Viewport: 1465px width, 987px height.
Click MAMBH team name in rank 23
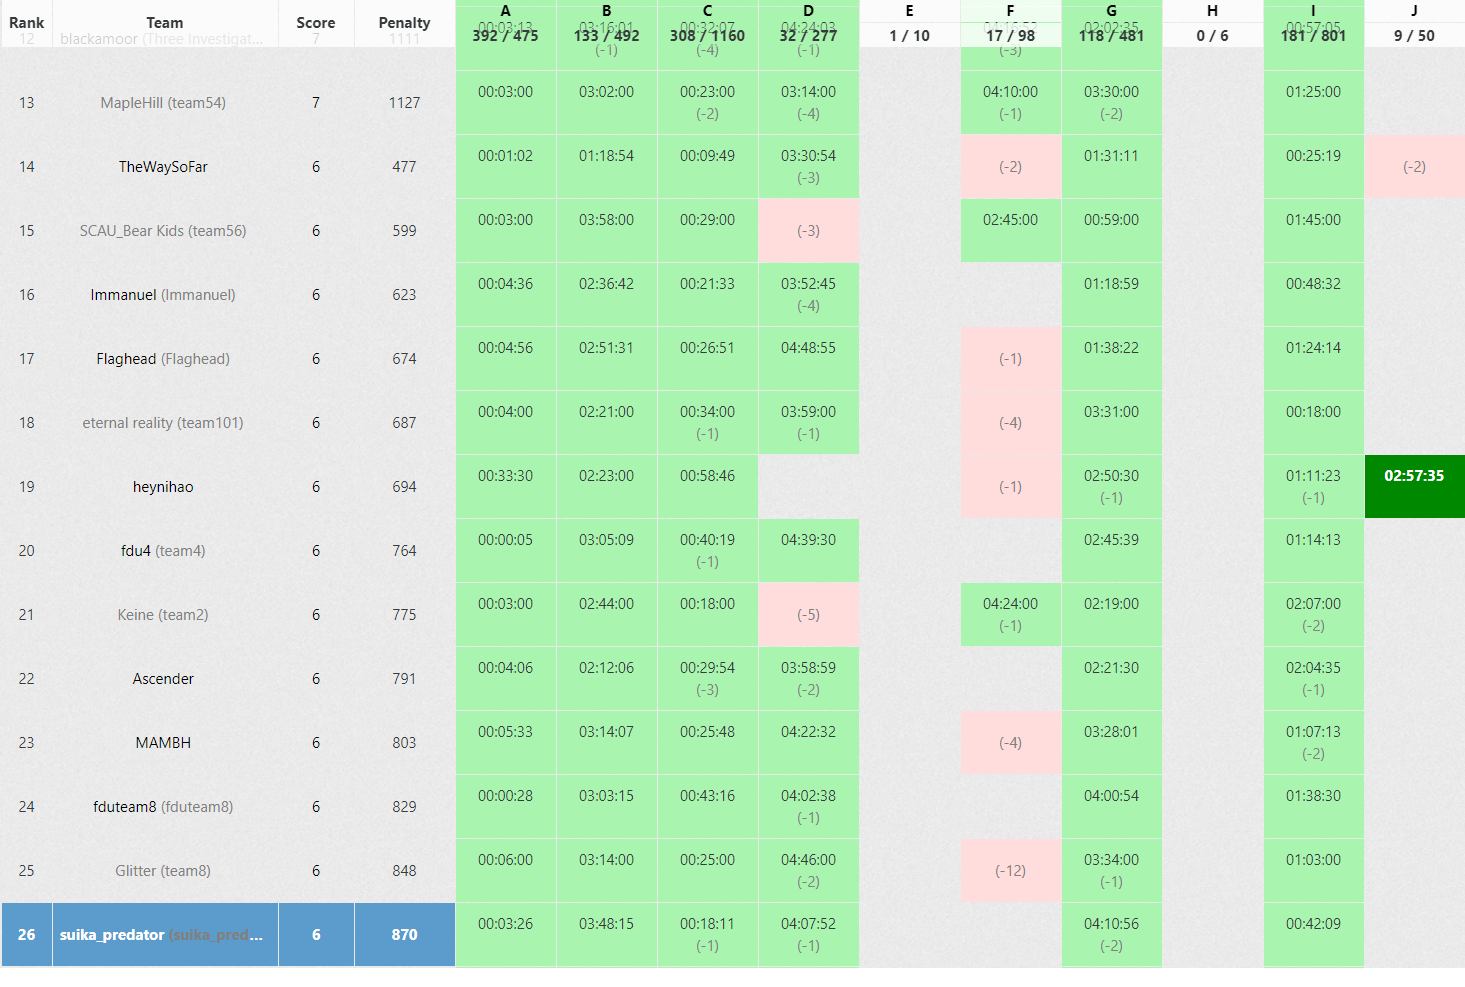(163, 743)
